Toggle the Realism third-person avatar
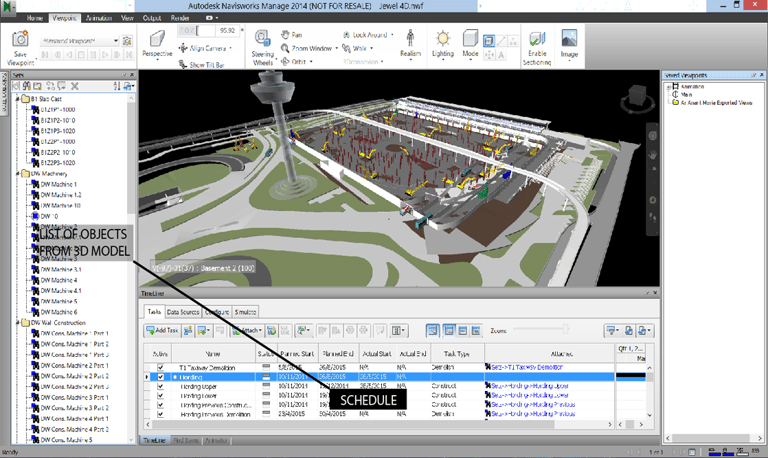Viewport: 768px width, 458px height. [x=410, y=43]
